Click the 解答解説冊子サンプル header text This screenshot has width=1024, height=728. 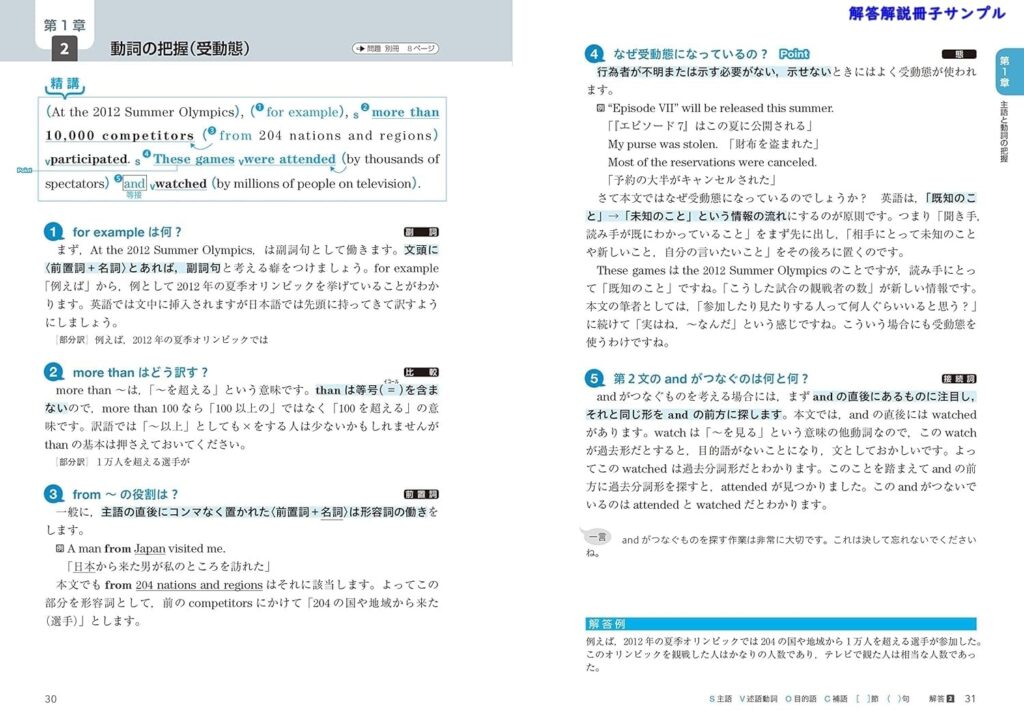[x=927, y=14]
